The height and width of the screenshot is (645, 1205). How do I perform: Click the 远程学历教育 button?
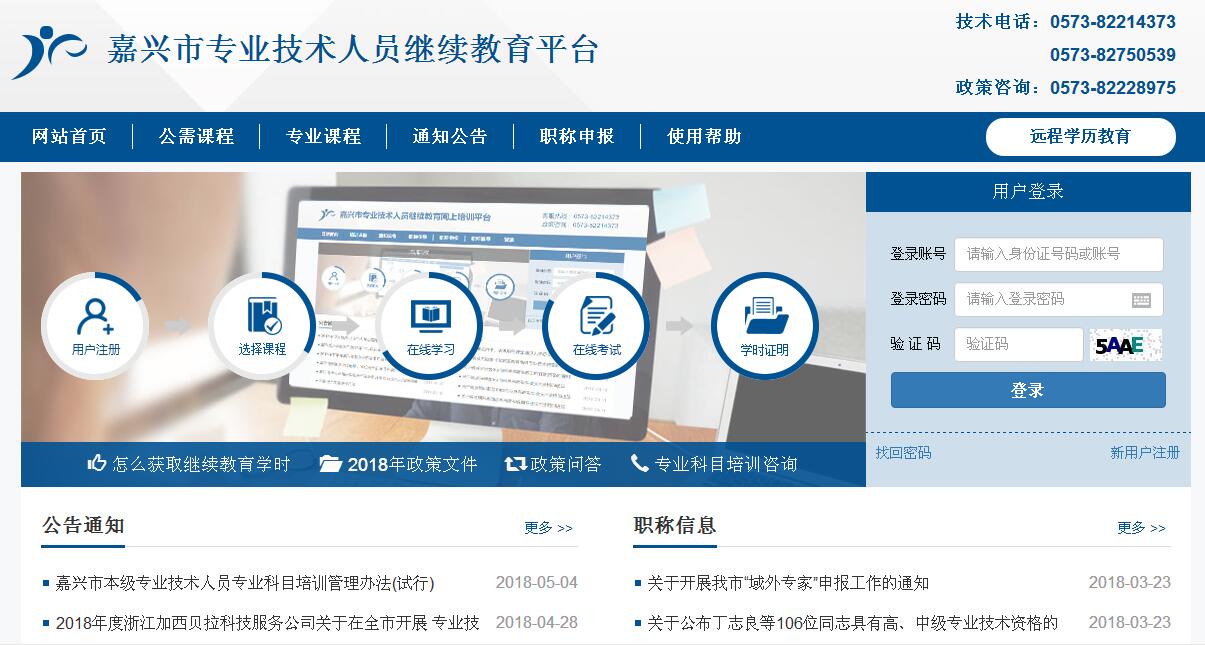click(1080, 137)
